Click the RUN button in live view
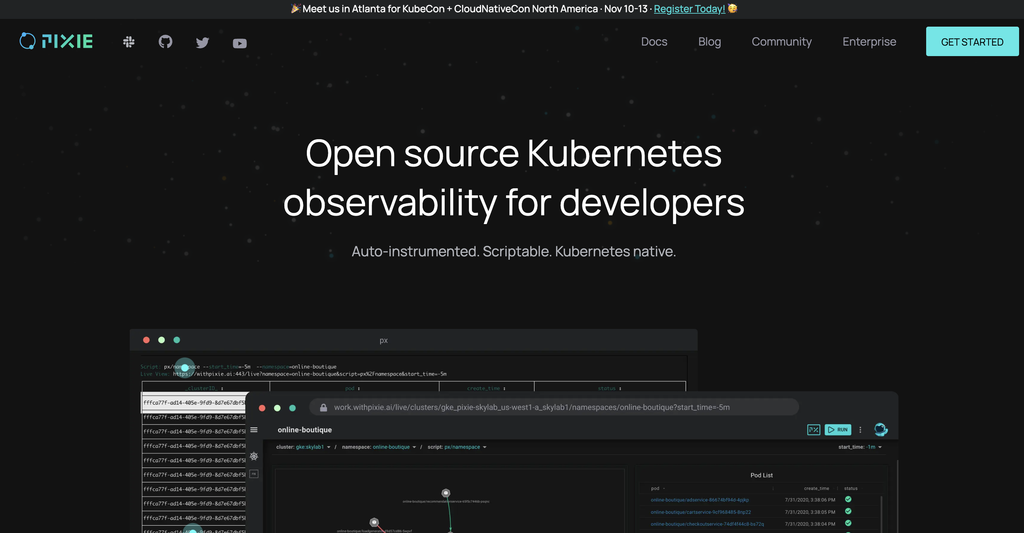This screenshot has width=1024, height=533. pos(838,430)
